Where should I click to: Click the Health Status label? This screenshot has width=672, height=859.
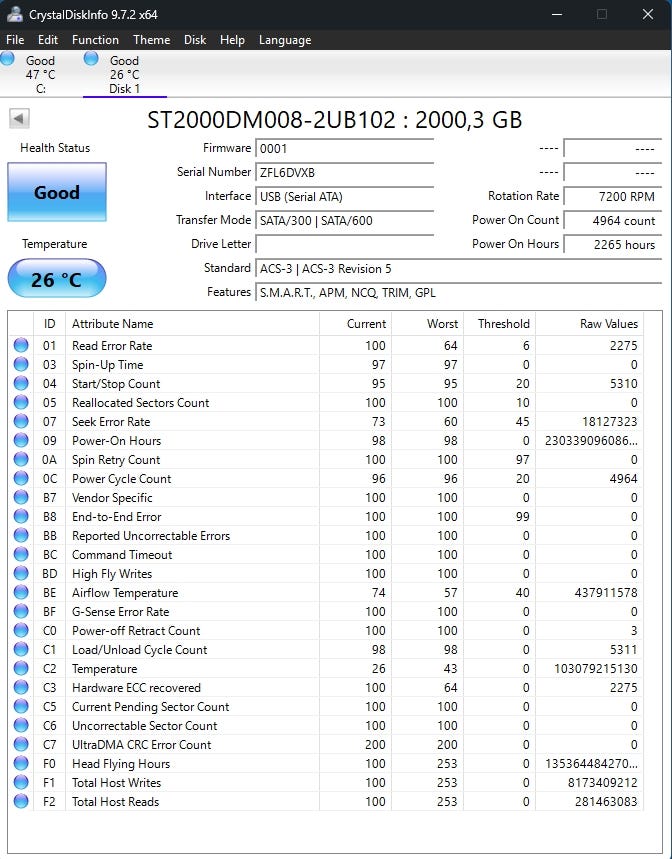[x=55, y=147]
